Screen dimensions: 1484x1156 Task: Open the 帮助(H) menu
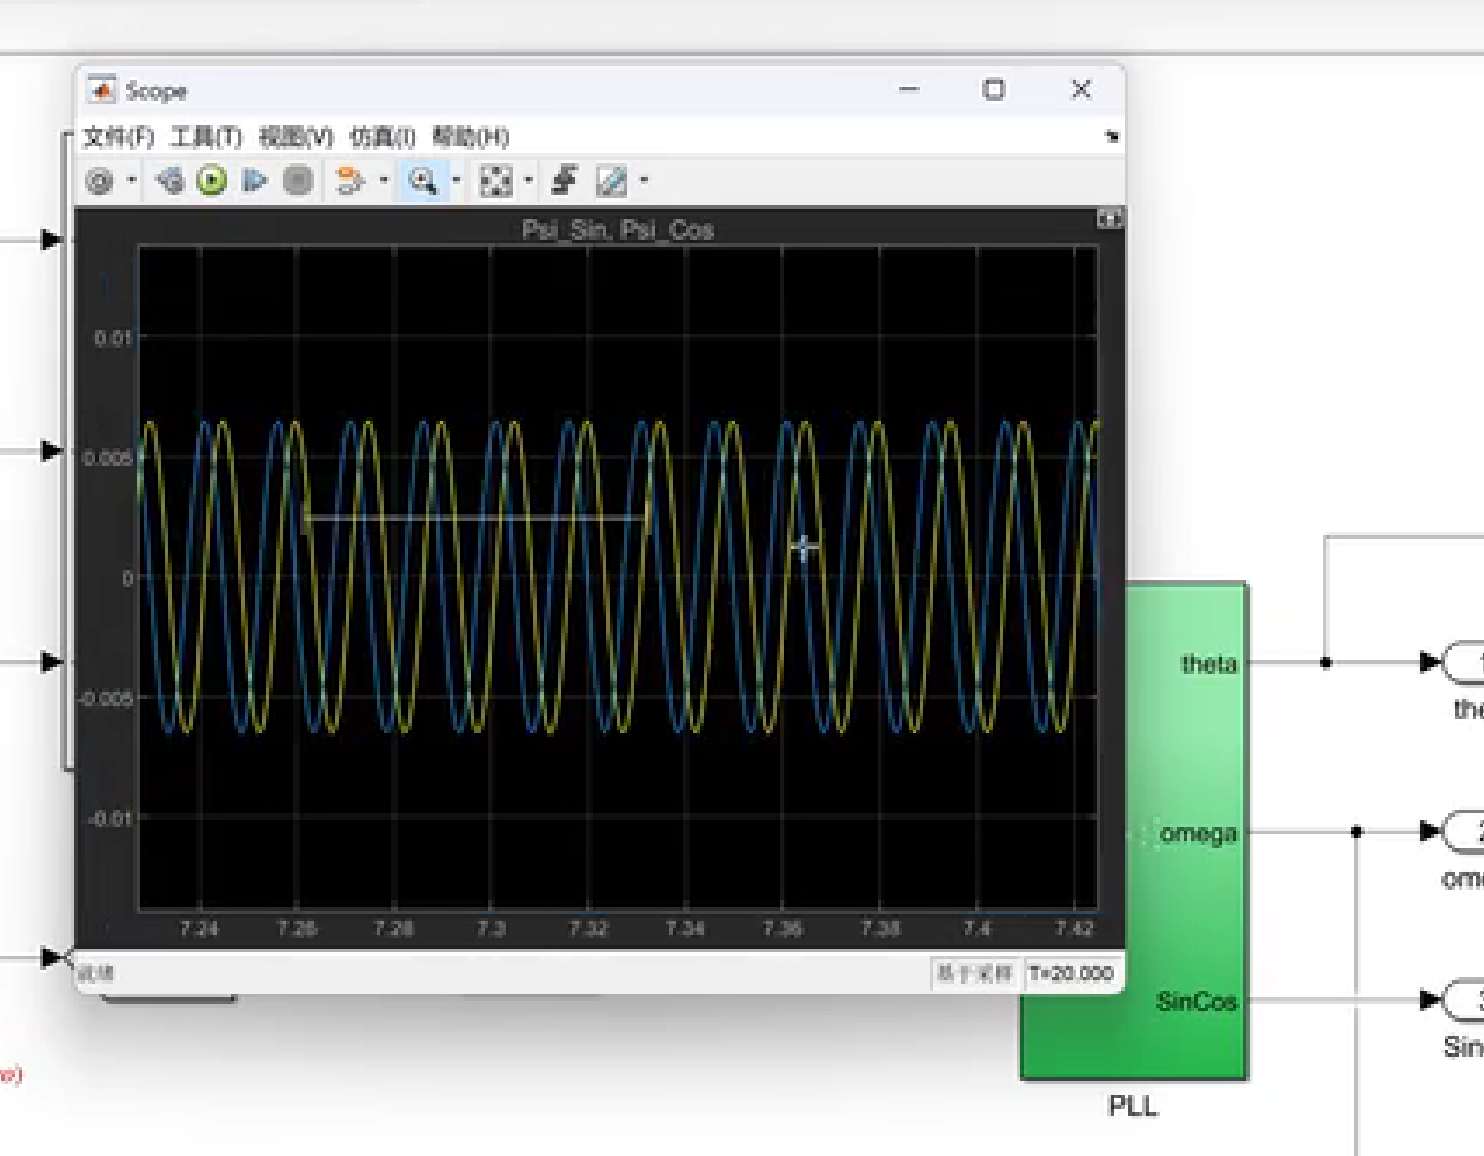[471, 137]
